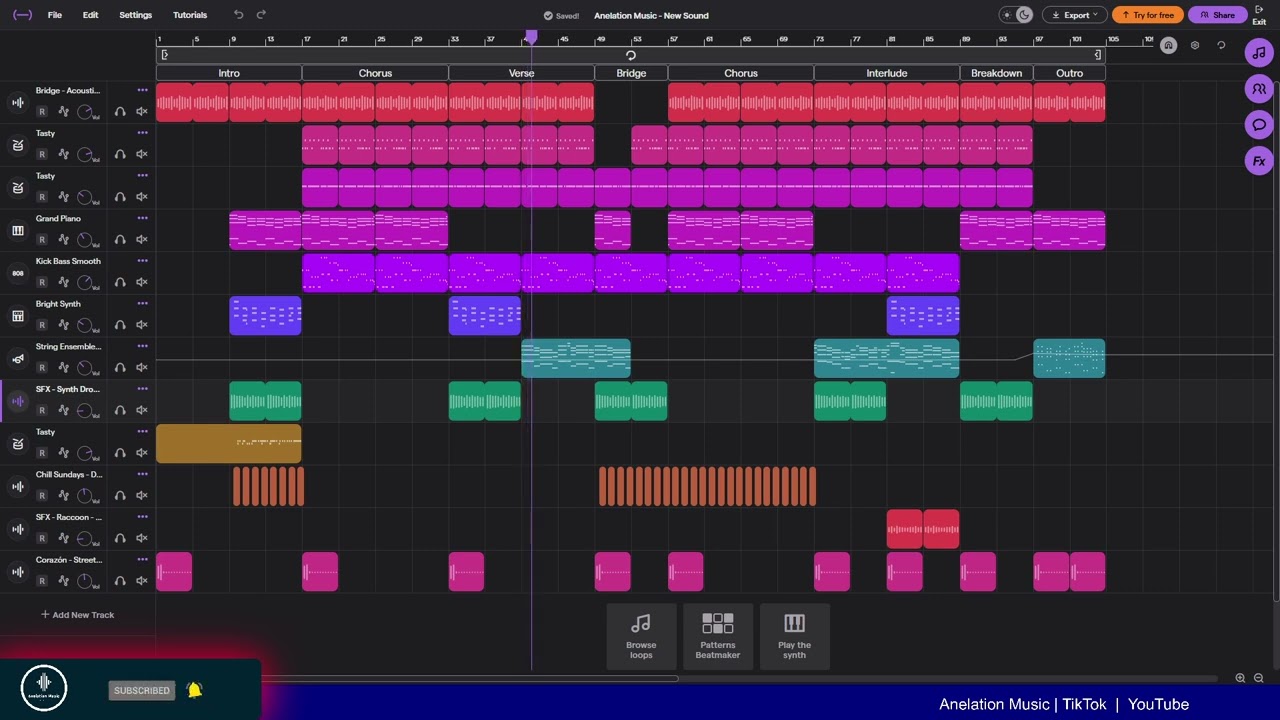Mute the SFX - Synth Drop track
The width and height of the screenshot is (1280, 720).
pyautogui.click(x=141, y=410)
